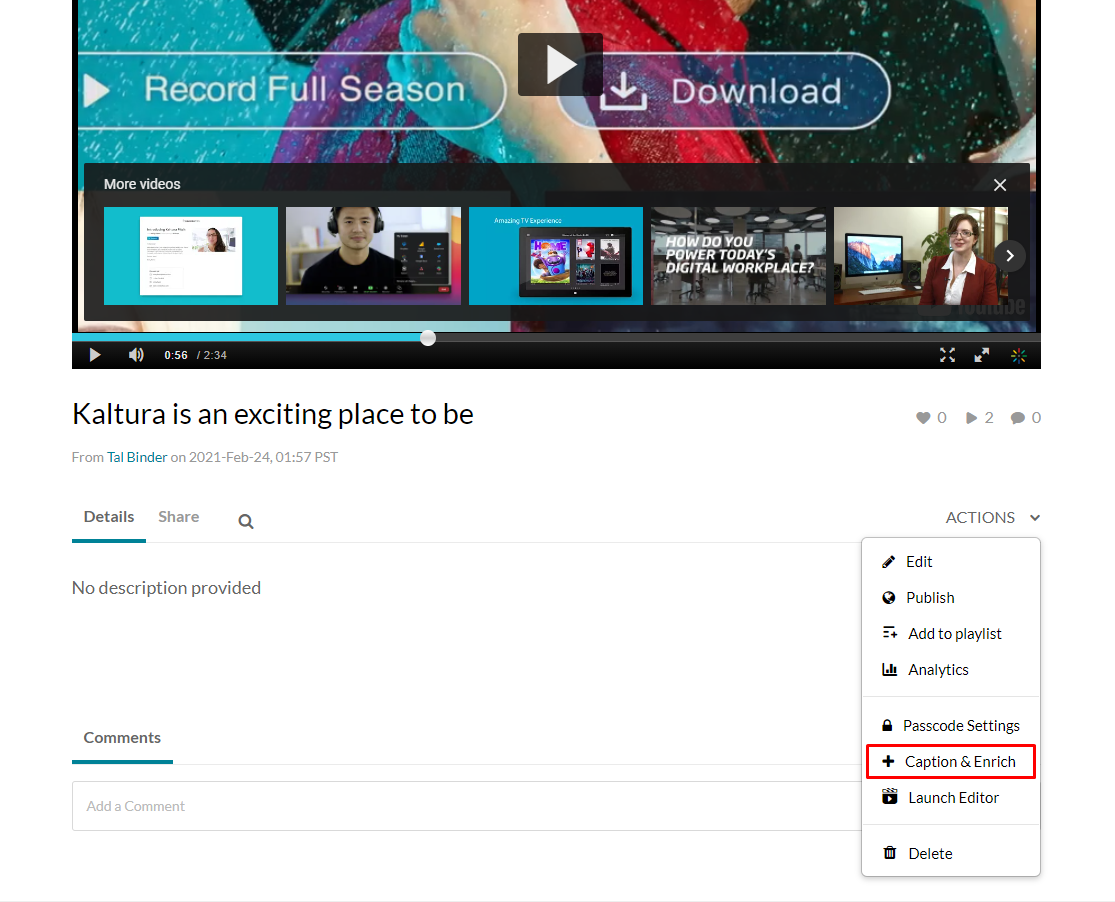Click the video title Kaltura is an exciting place
This screenshot has width=1115, height=902.
273,414
